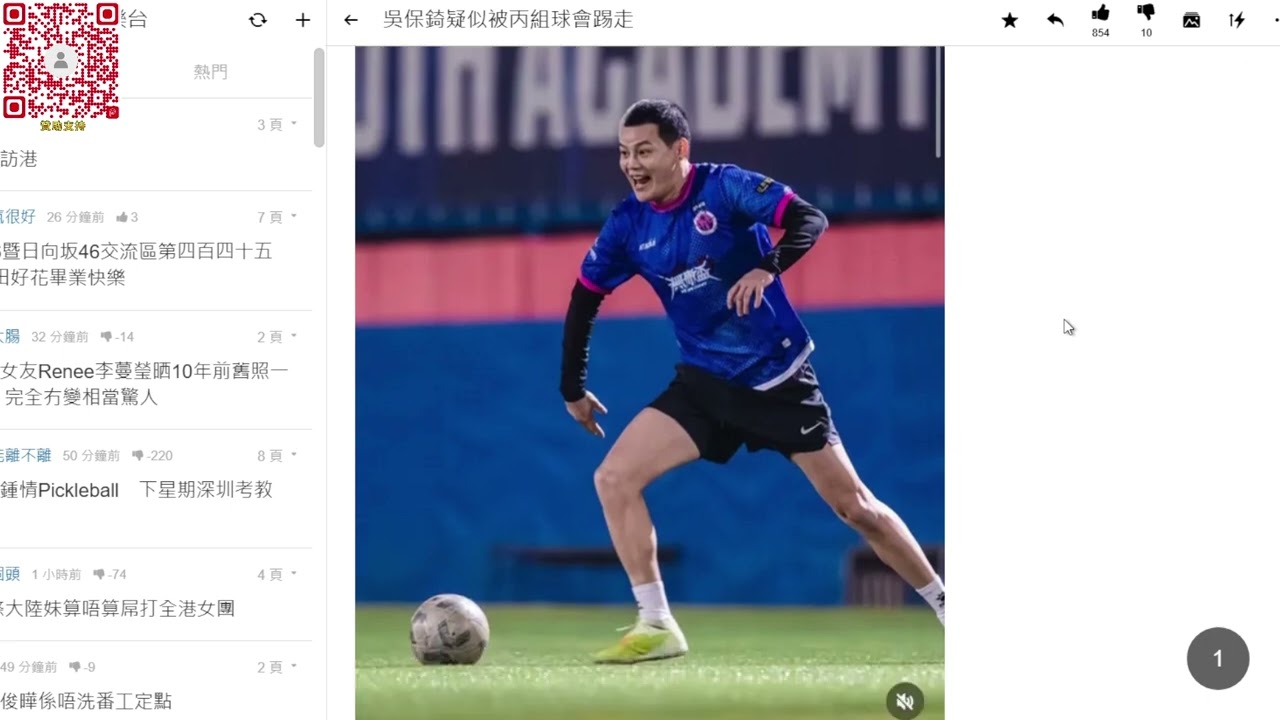Open the Pickleball 深圳考教 thread
Viewport: 1280px width, 720px height.
(137, 490)
